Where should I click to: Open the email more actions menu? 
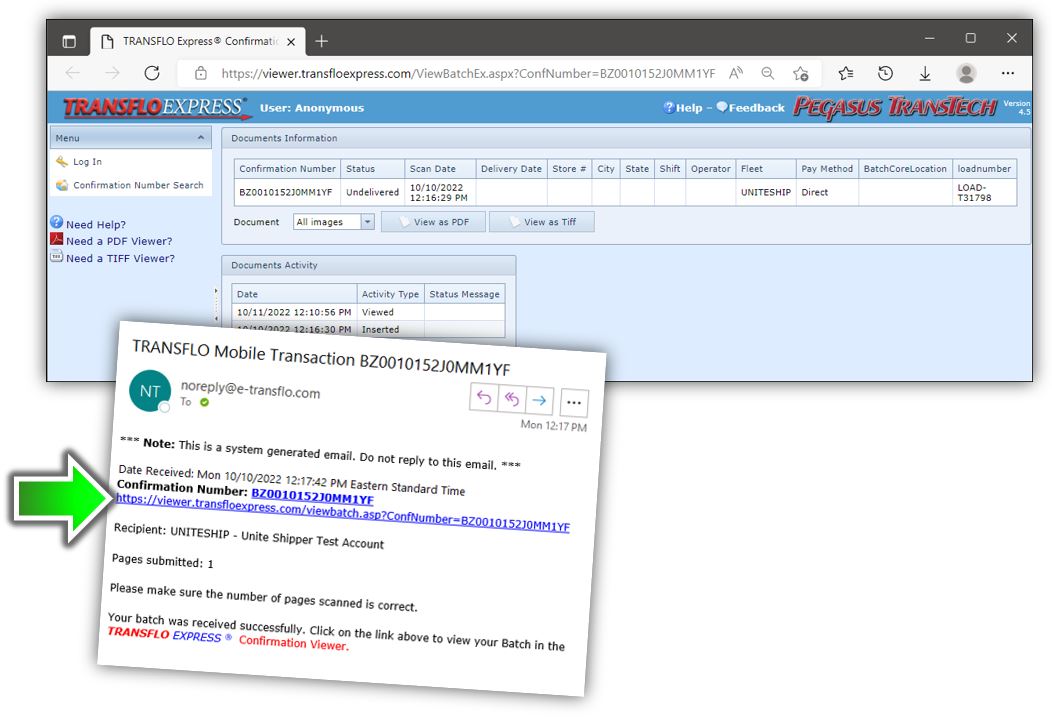pyautogui.click(x=574, y=402)
